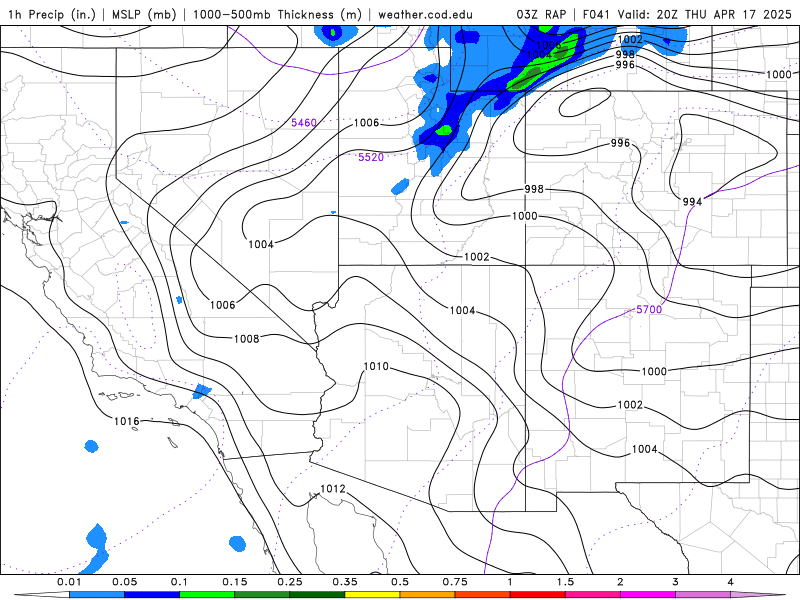Screen dimensions: 800x600
Task: Click the '994' low pressure isobar label
Action: pyautogui.click(x=692, y=202)
